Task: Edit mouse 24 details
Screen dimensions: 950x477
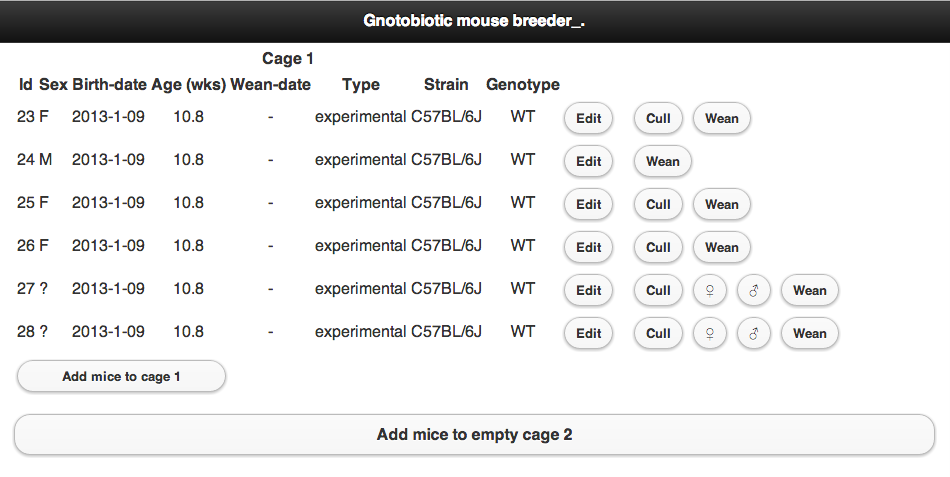Action: [589, 162]
